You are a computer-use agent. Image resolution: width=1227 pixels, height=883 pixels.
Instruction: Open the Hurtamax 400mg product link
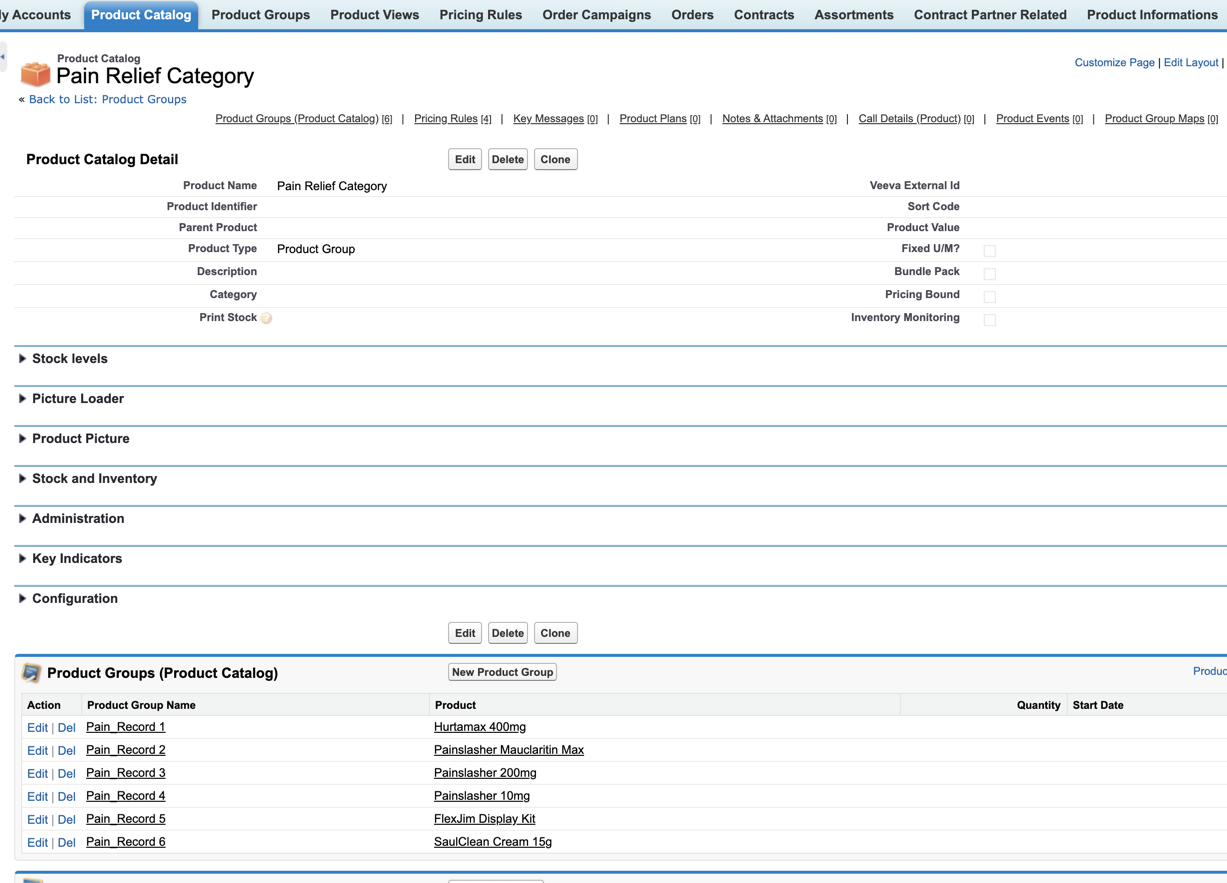(x=479, y=727)
